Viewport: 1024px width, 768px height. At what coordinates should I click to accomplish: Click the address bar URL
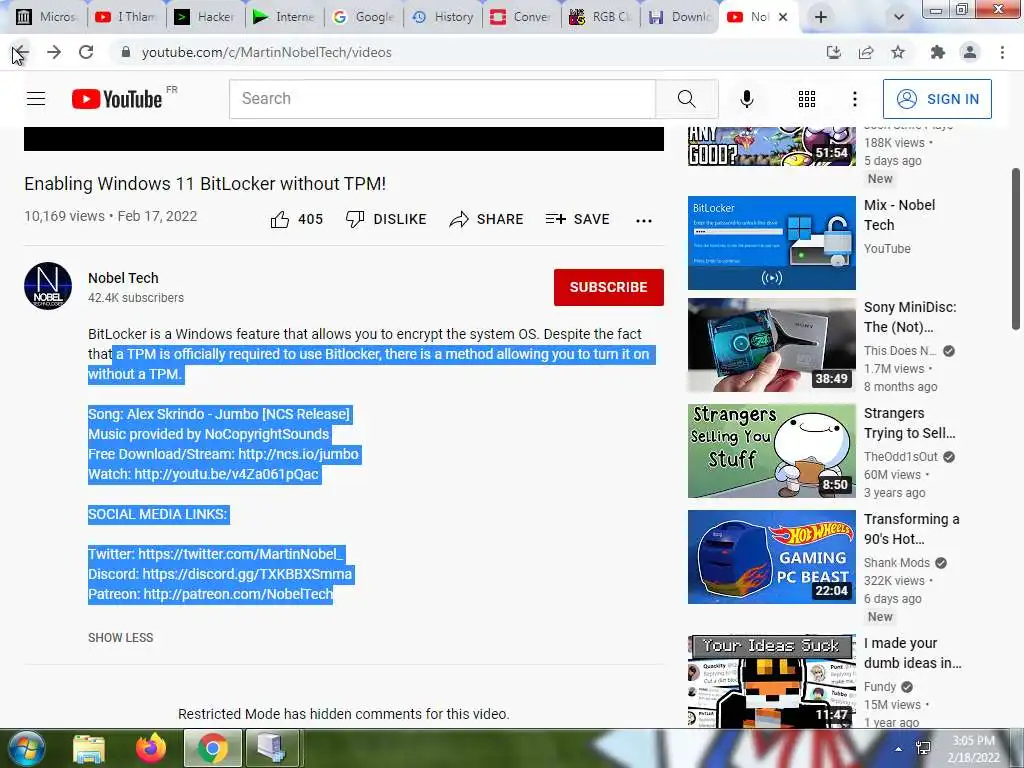[266, 52]
